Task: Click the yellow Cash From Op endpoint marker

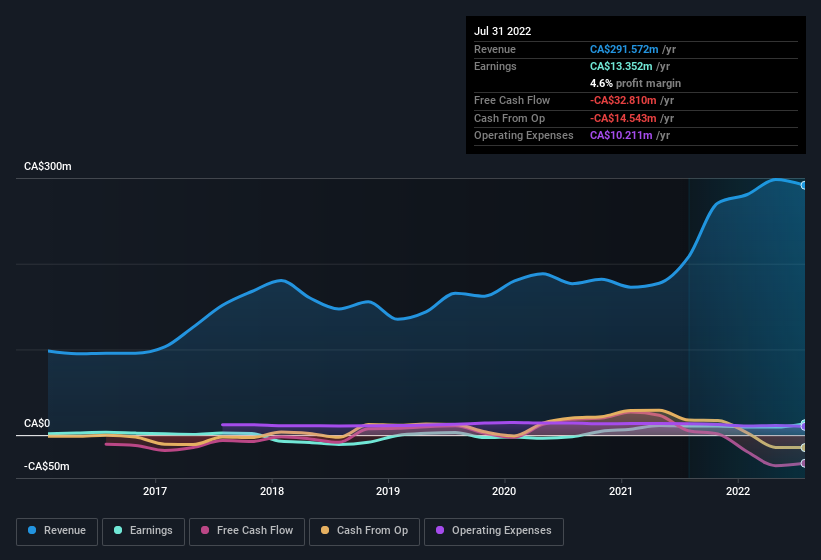Action: tap(804, 447)
